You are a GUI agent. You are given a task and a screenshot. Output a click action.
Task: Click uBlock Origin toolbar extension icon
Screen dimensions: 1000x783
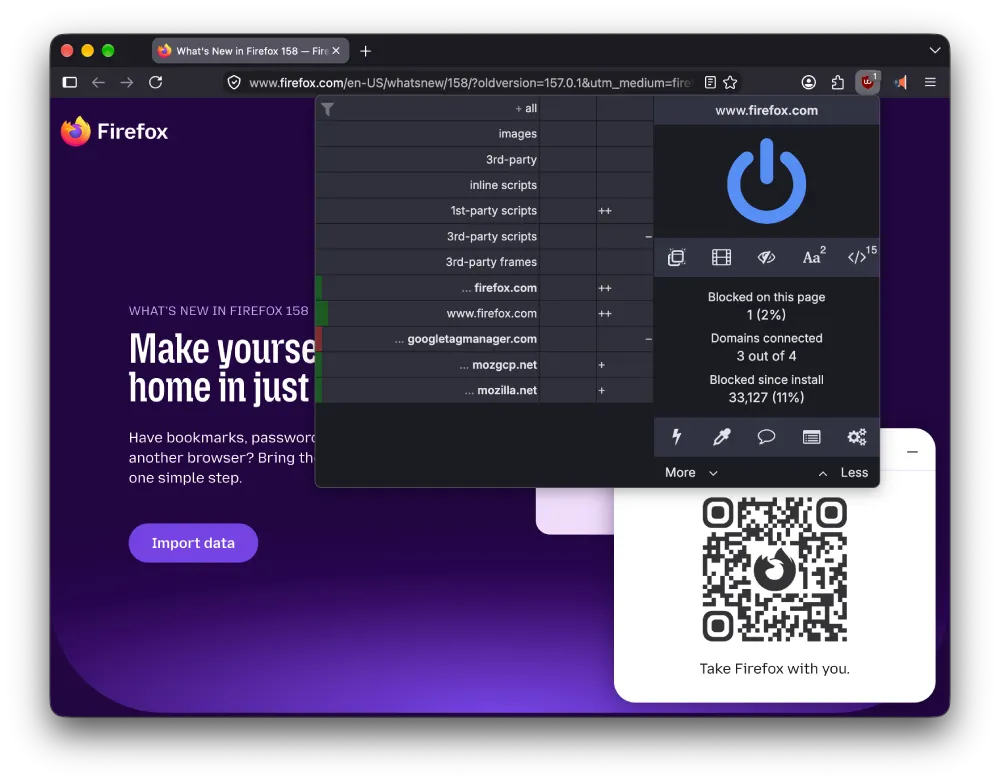[867, 82]
